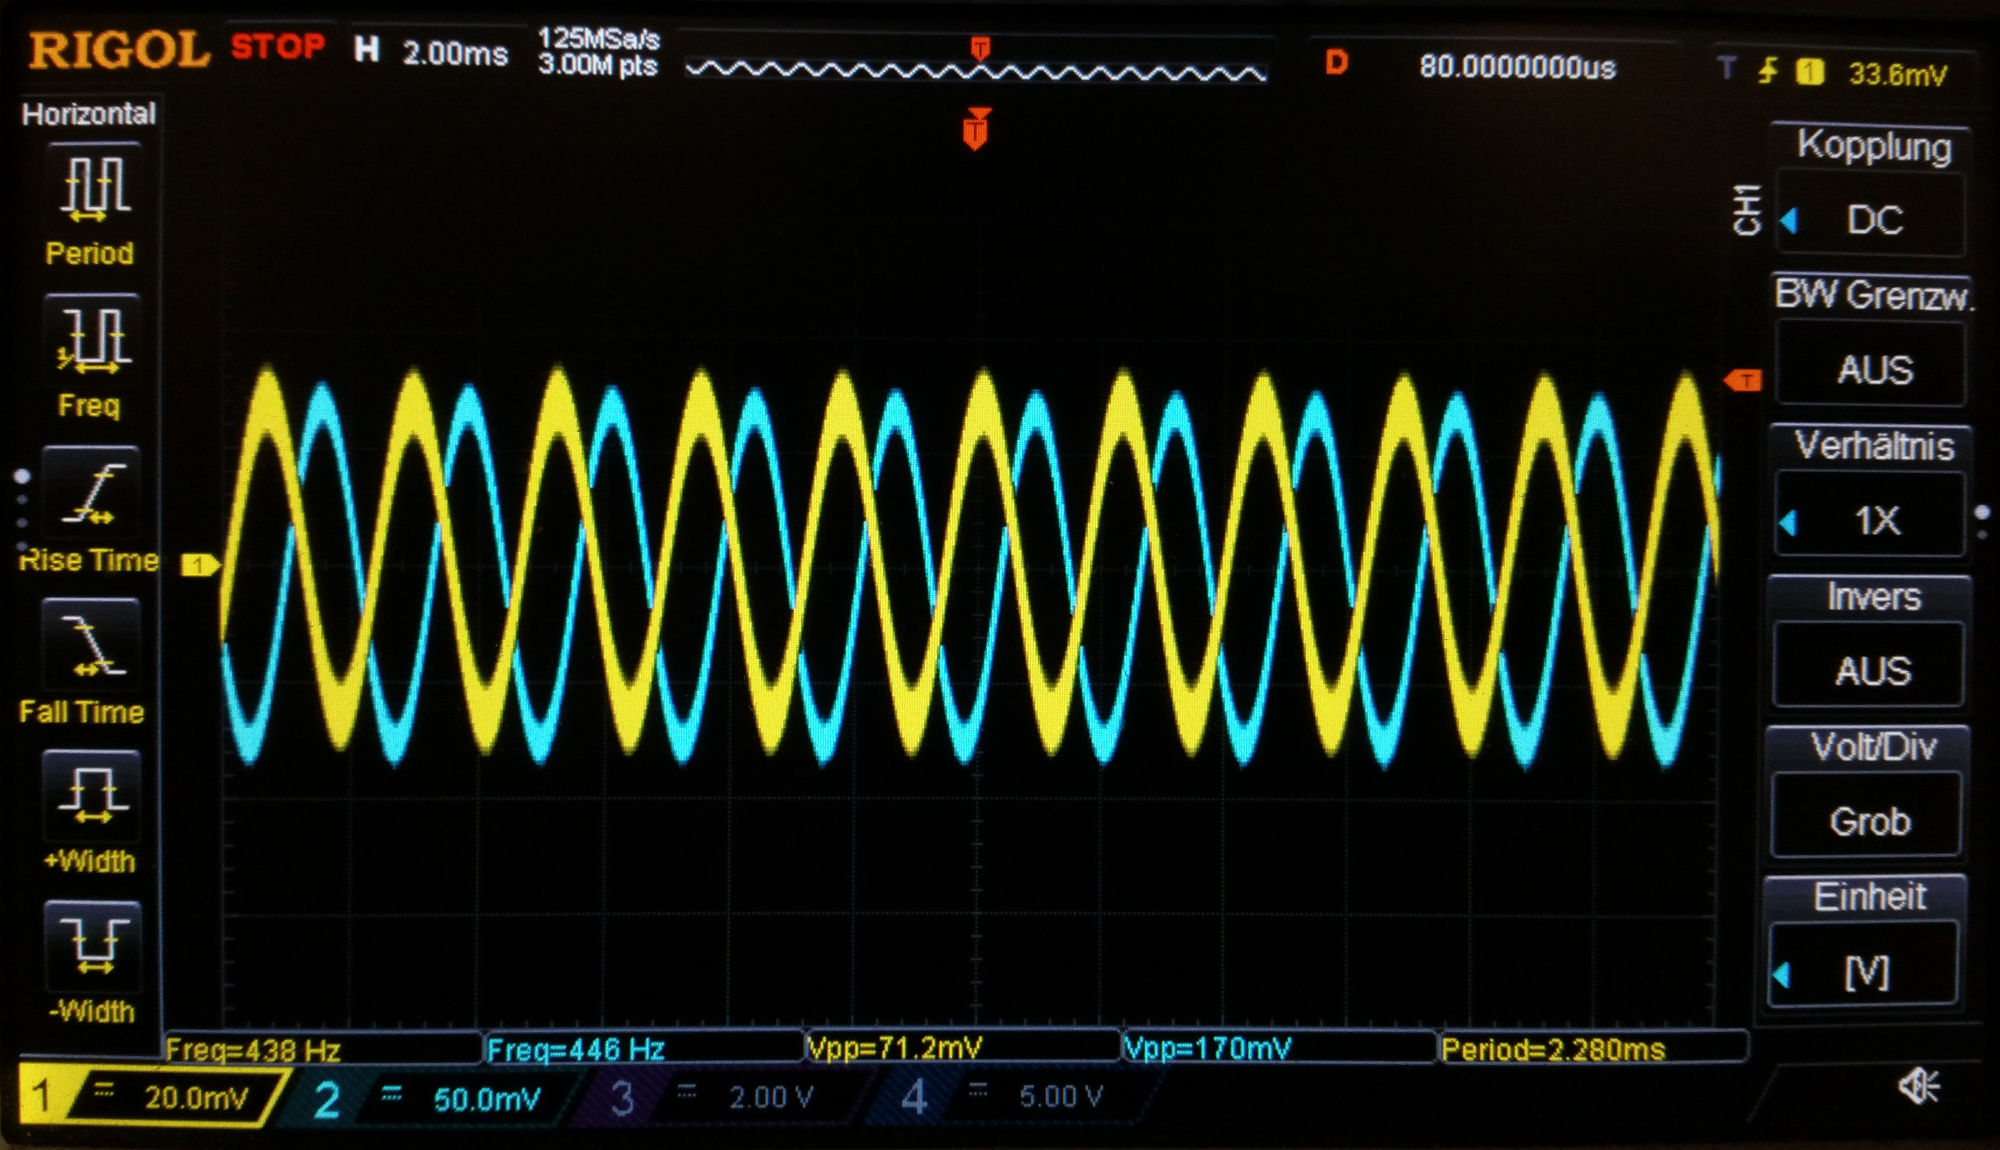
Task: Click the channel 1 ground level marker
Action: tap(199, 565)
